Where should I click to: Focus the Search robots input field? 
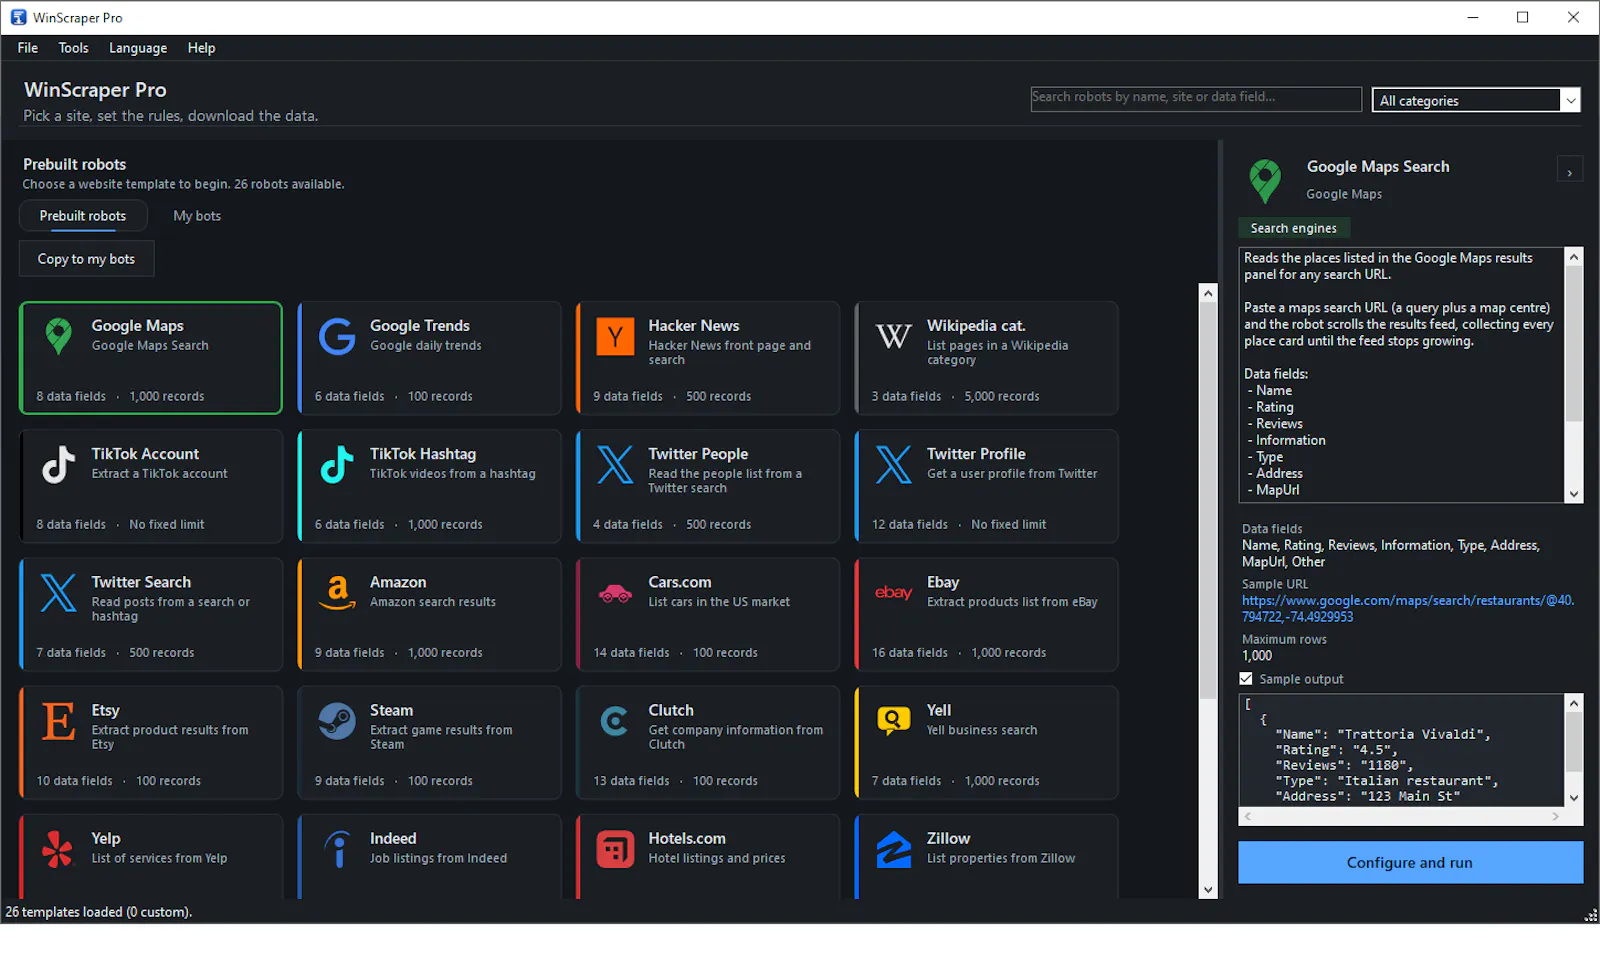pyautogui.click(x=1196, y=98)
